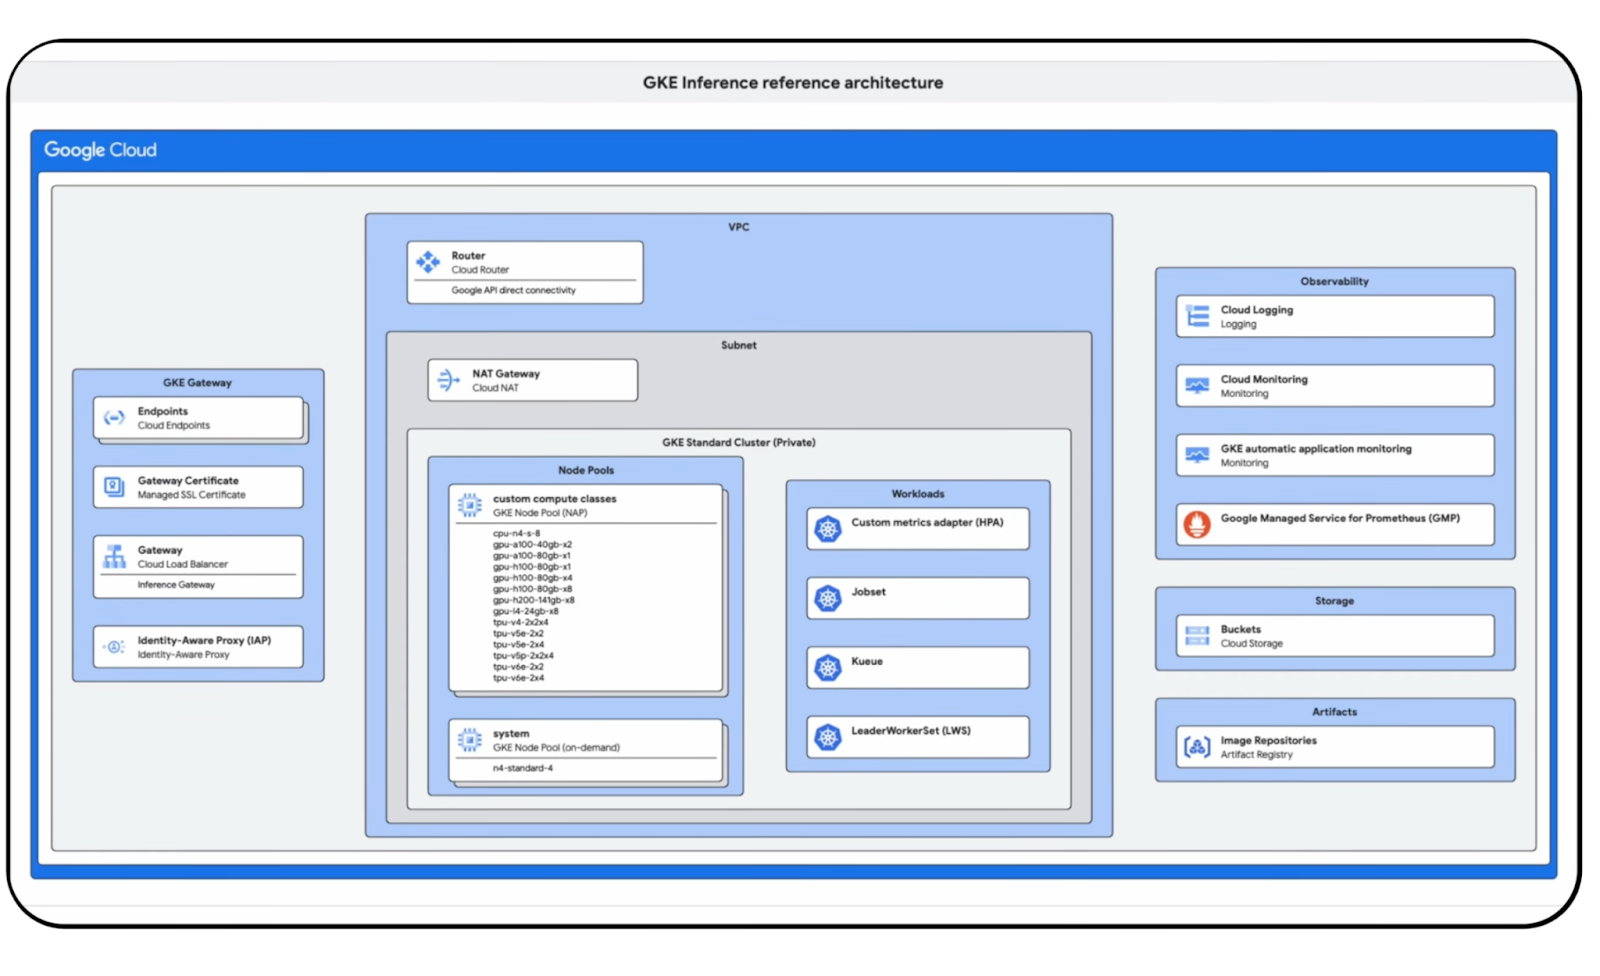
Task: Click the Cloud Endpoints icon
Action: point(114,418)
